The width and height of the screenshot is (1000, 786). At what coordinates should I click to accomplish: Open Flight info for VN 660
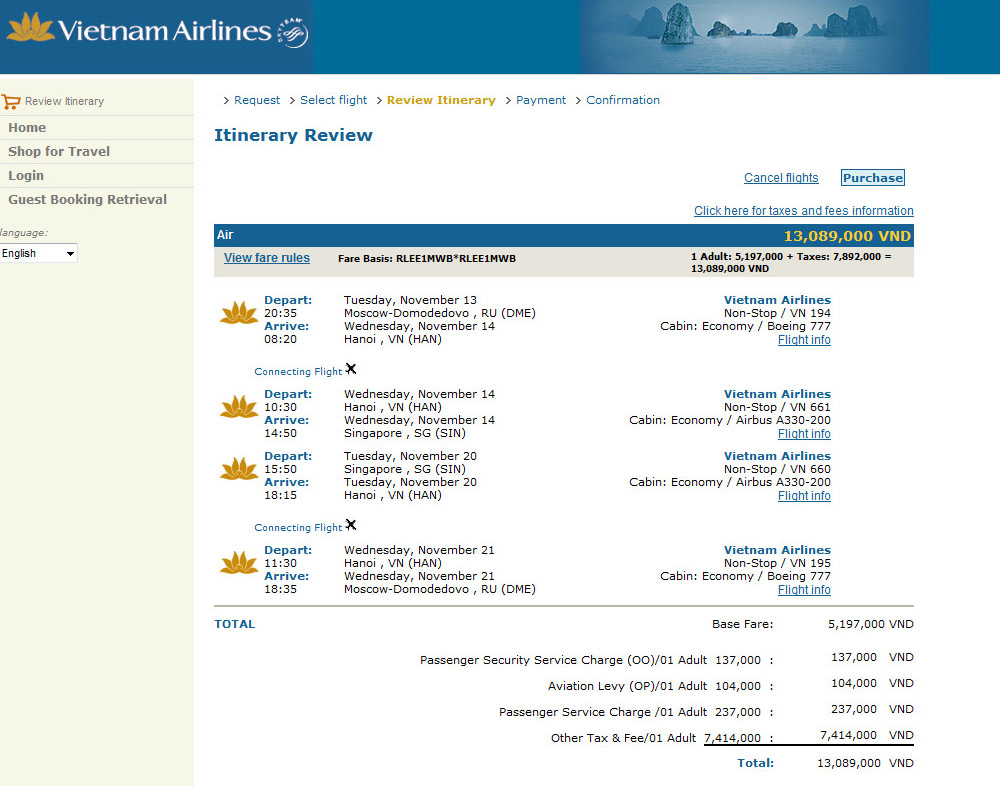pyautogui.click(x=804, y=496)
